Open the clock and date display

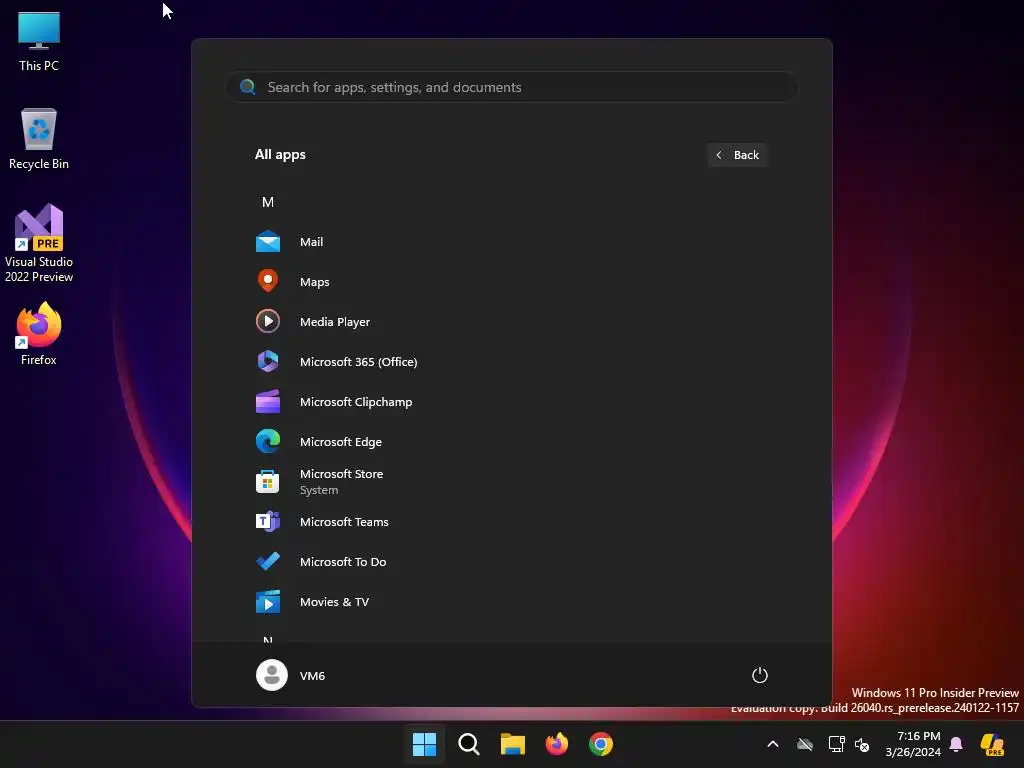pyautogui.click(x=913, y=744)
